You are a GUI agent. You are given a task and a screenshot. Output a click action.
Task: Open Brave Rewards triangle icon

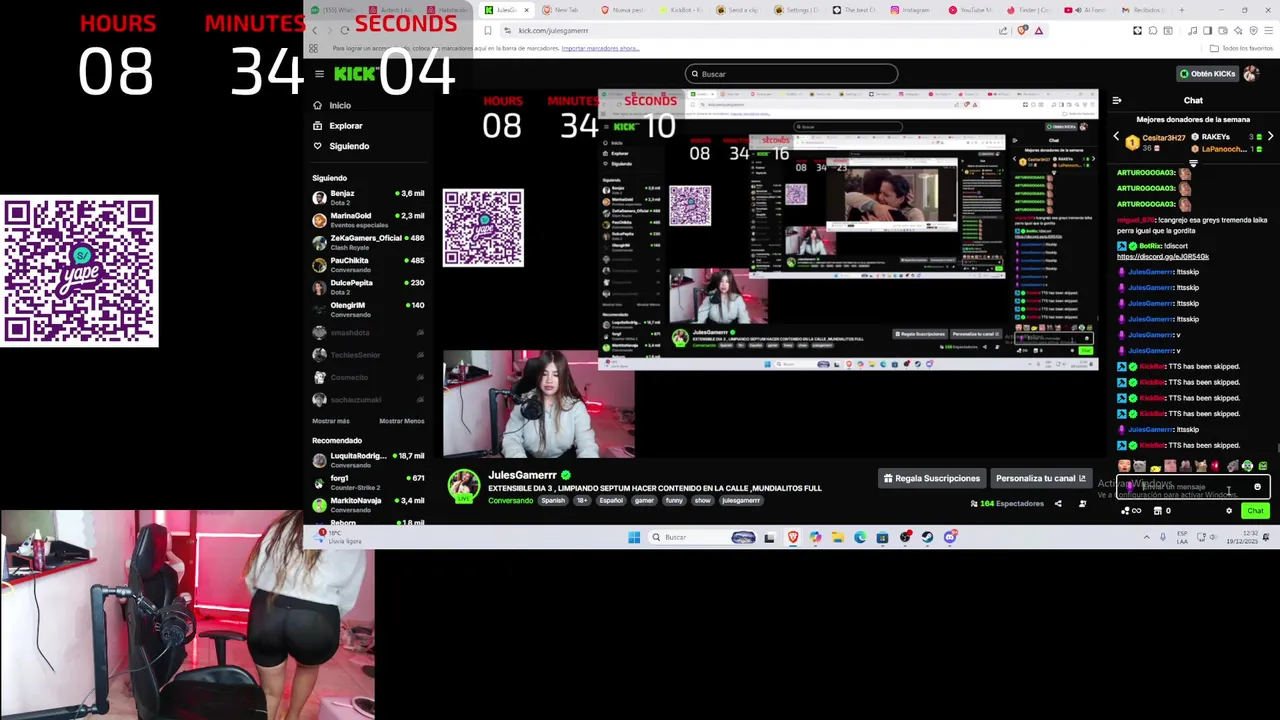click(1039, 31)
